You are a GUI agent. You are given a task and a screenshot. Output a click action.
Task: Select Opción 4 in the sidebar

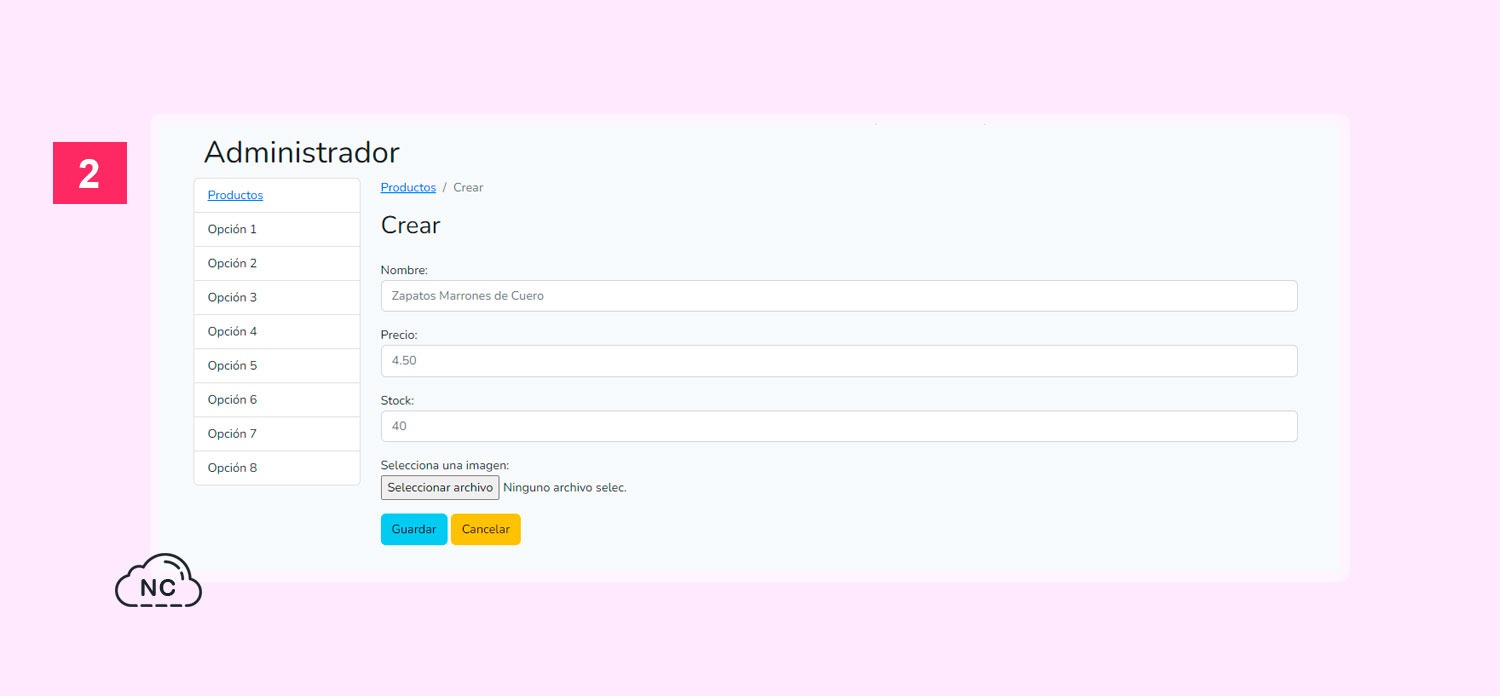click(277, 331)
